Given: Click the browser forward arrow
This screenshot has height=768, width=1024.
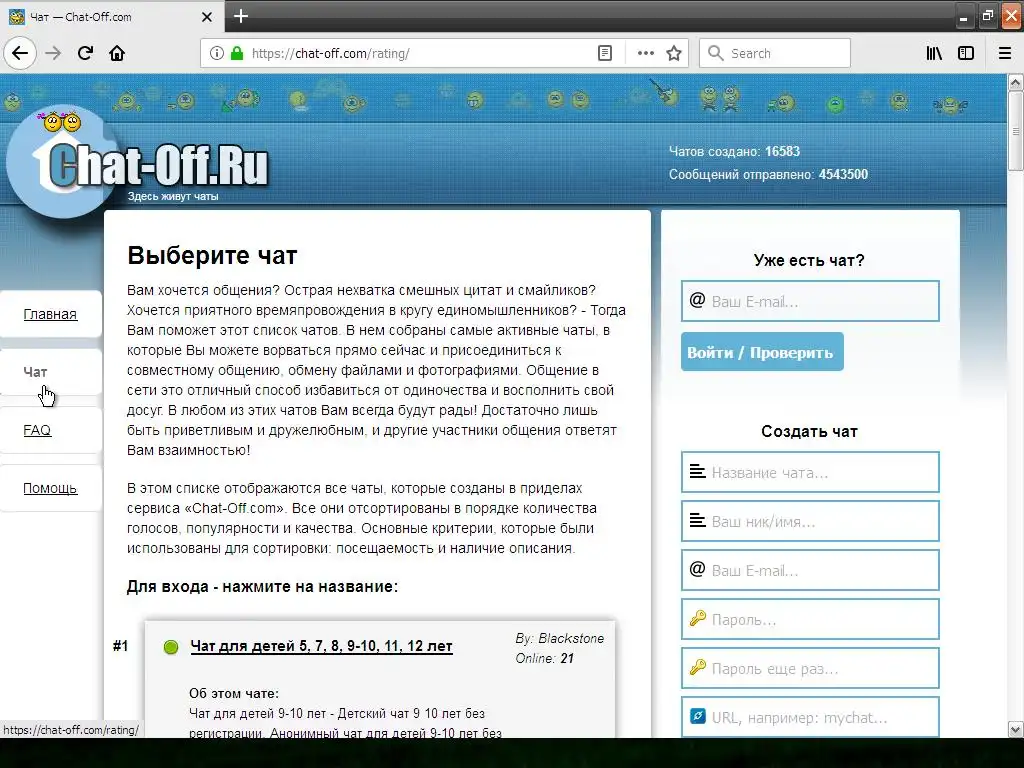Looking at the screenshot, I should coord(54,53).
